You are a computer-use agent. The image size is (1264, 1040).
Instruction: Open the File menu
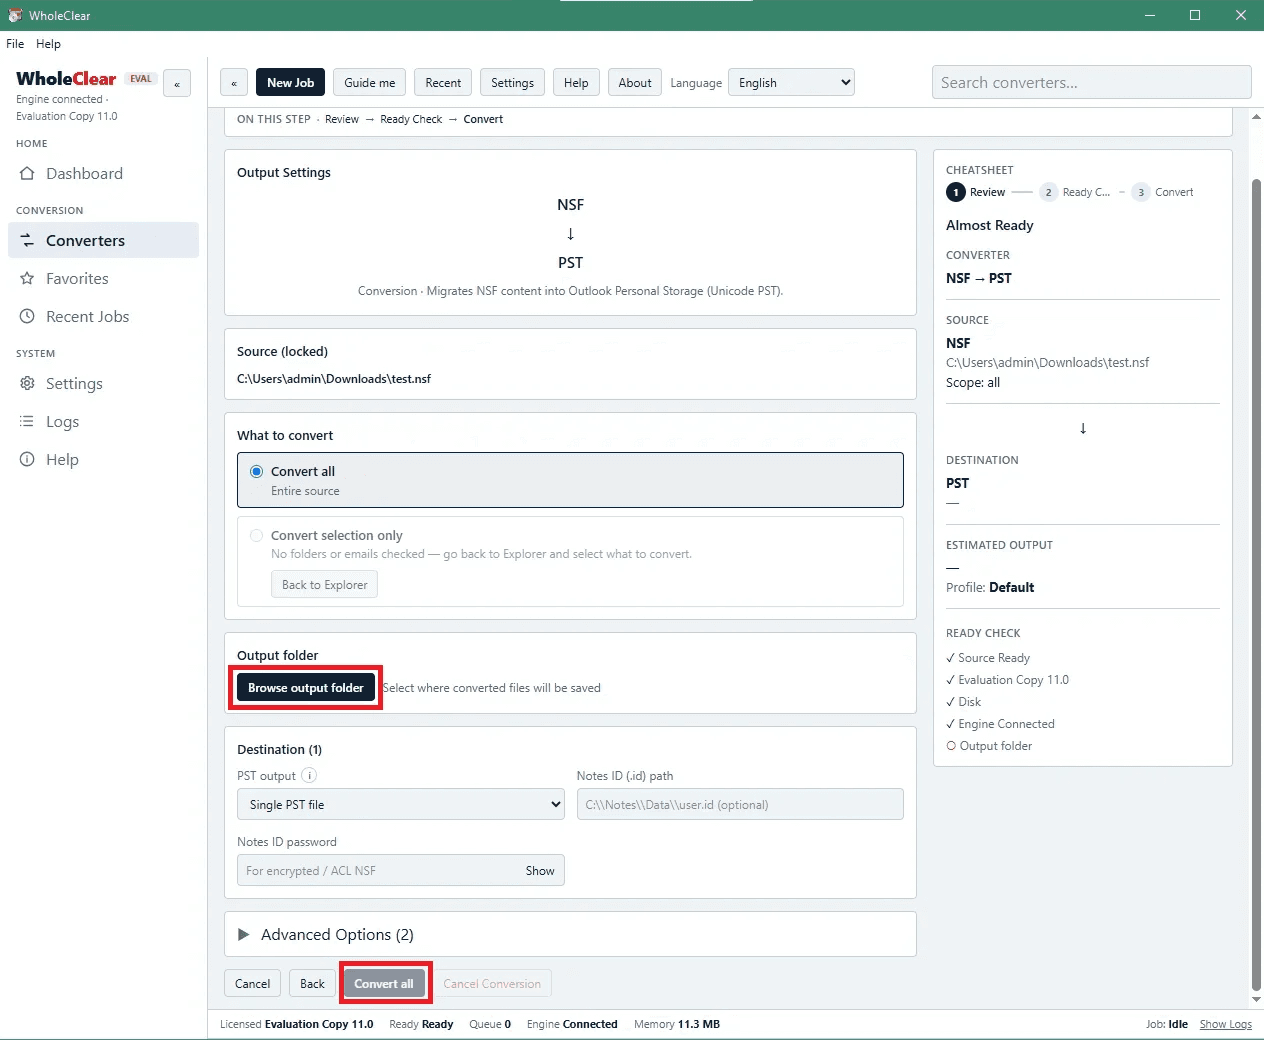15,44
